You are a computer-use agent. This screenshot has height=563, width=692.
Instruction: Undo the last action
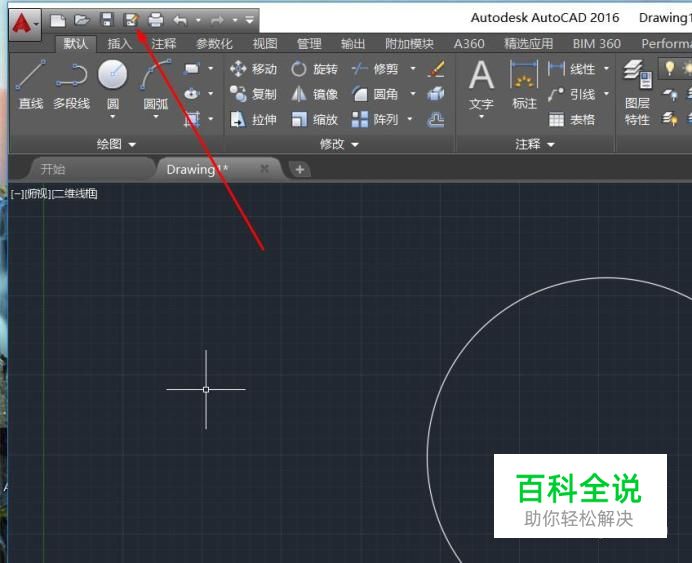coord(180,20)
